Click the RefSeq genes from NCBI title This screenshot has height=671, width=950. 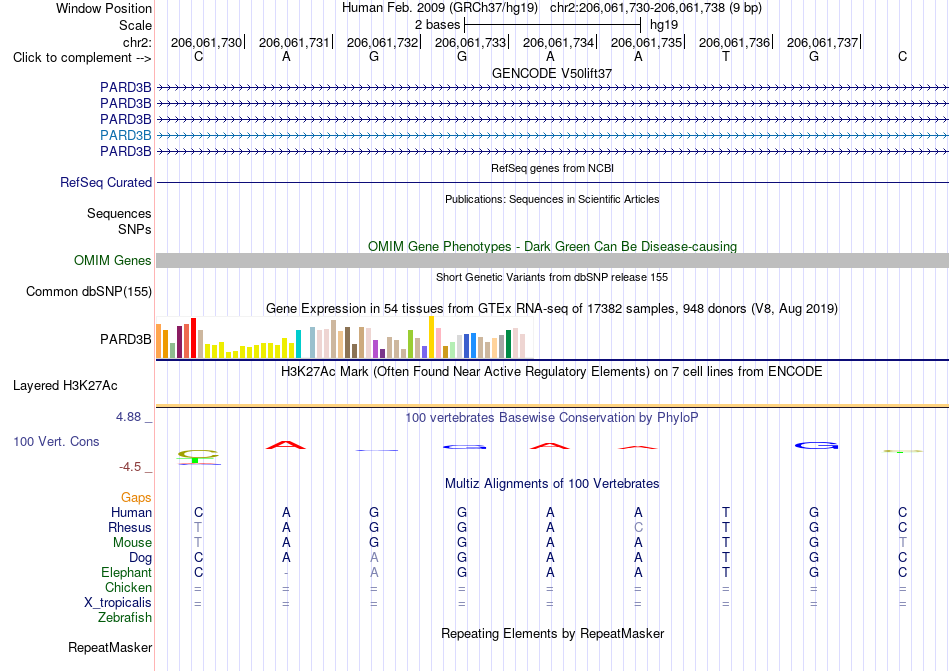coord(552,168)
